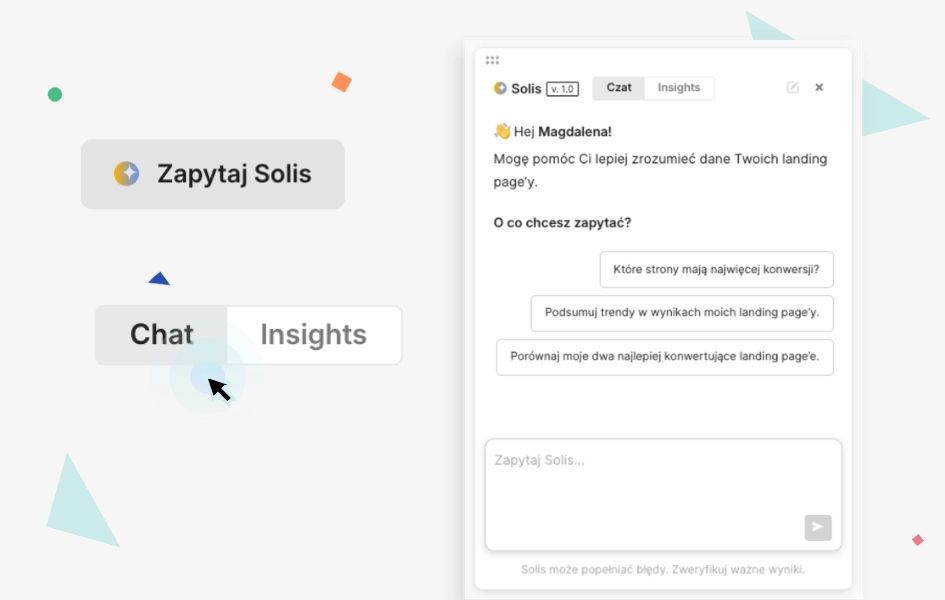Image resolution: width=945 pixels, height=600 pixels.
Task: Click the send message arrow button
Action: click(818, 528)
